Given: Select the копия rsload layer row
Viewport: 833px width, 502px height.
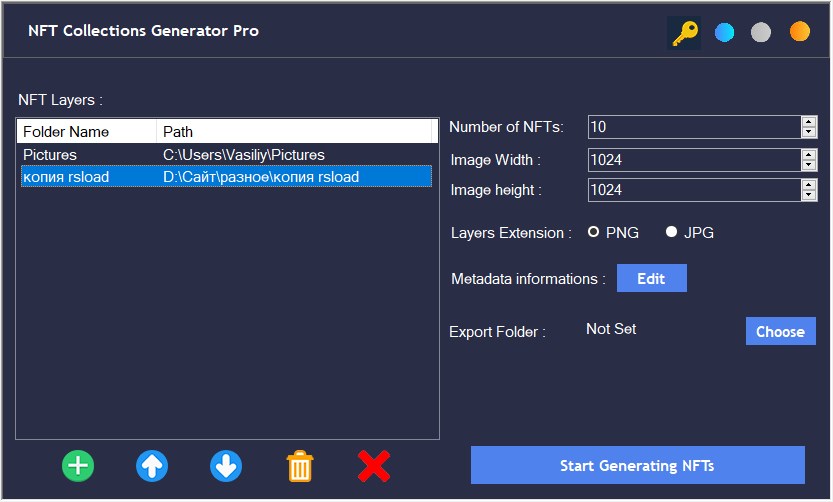Looking at the screenshot, I should (x=226, y=177).
